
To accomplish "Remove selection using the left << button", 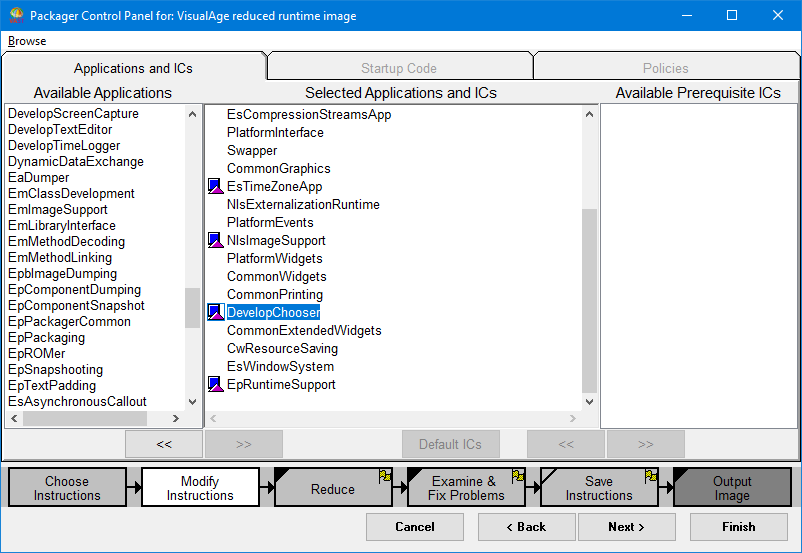I will click(x=164, y=444).
